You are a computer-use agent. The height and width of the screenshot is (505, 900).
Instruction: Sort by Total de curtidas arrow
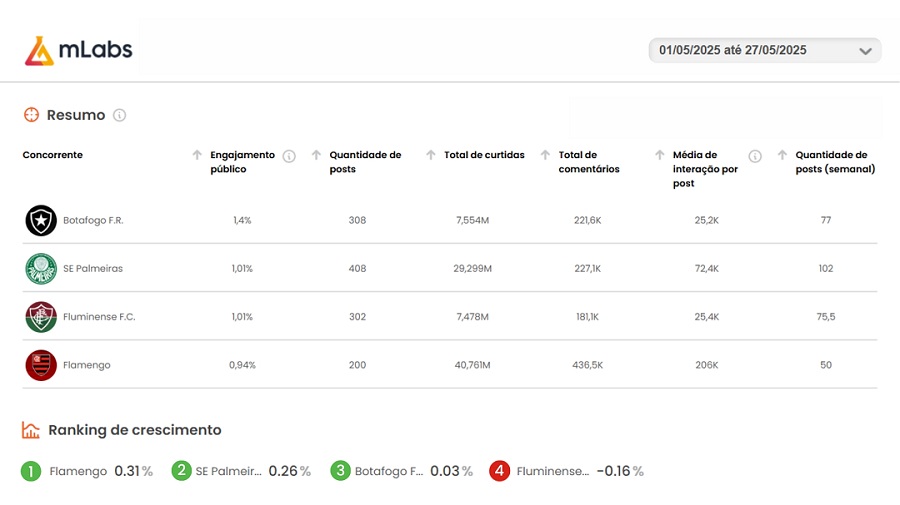tap(431, 155)
